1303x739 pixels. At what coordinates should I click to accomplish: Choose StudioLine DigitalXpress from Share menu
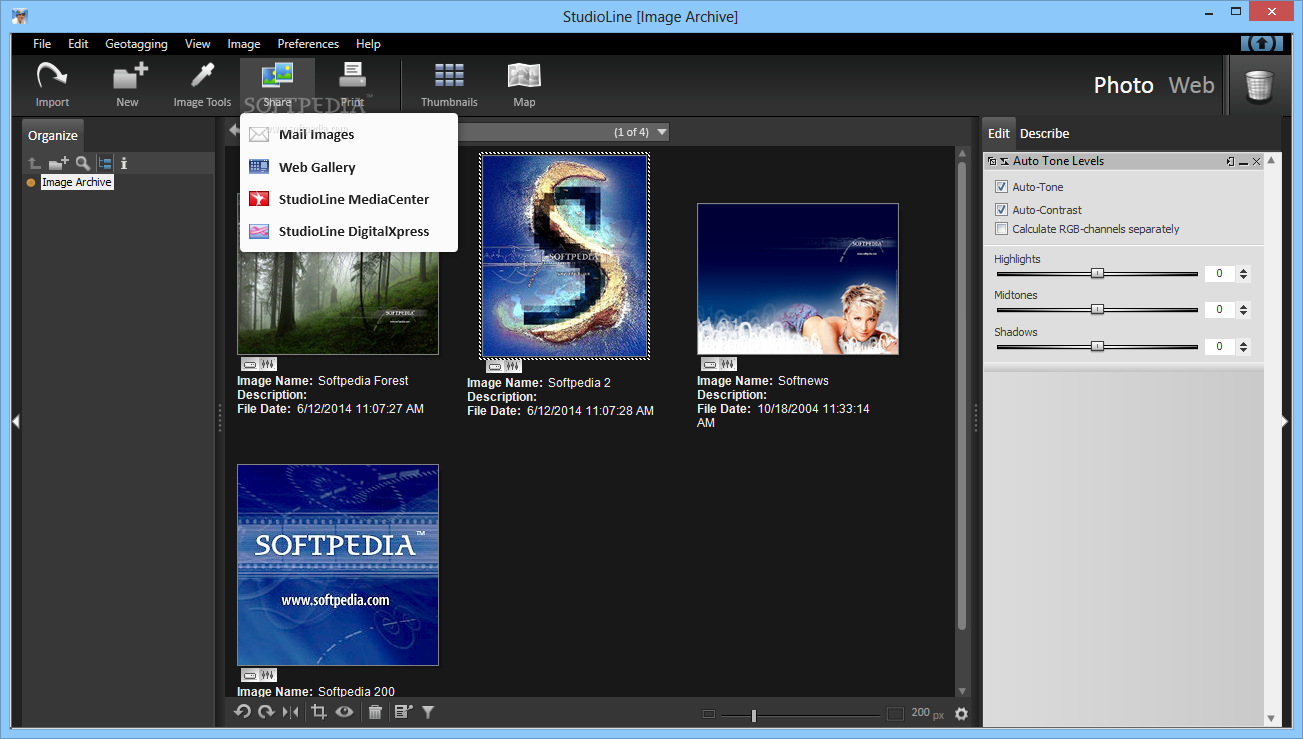pyautogui.click(x=348, y=231)
